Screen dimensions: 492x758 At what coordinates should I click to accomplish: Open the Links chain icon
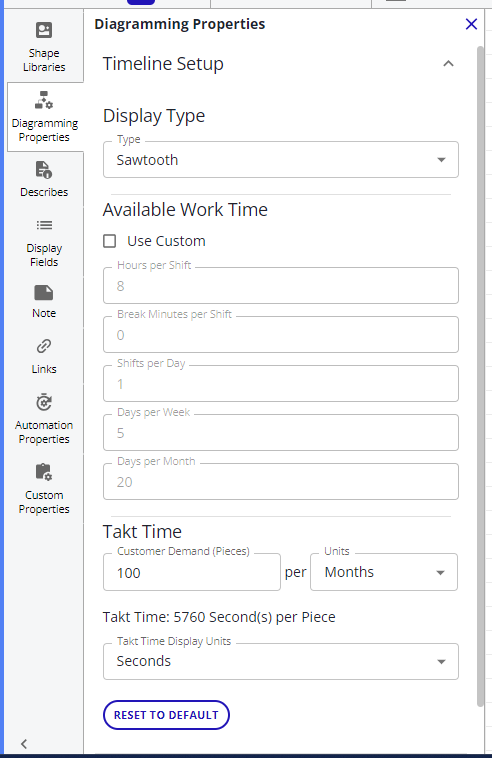tap(44, 347)
